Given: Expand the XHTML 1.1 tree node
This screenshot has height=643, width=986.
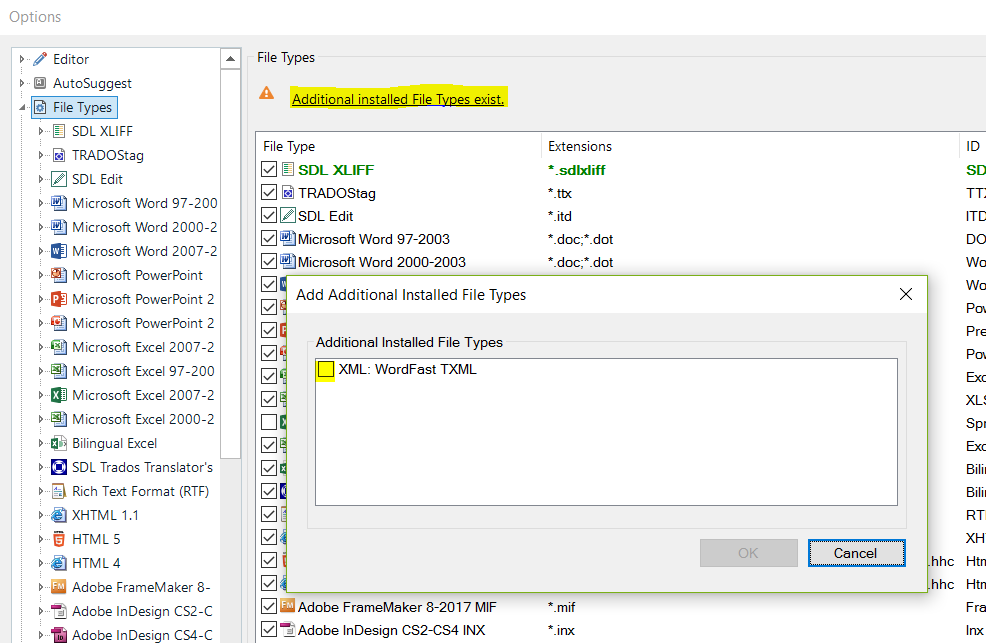Looking at the screenshot, I should (x=42, y=515).
